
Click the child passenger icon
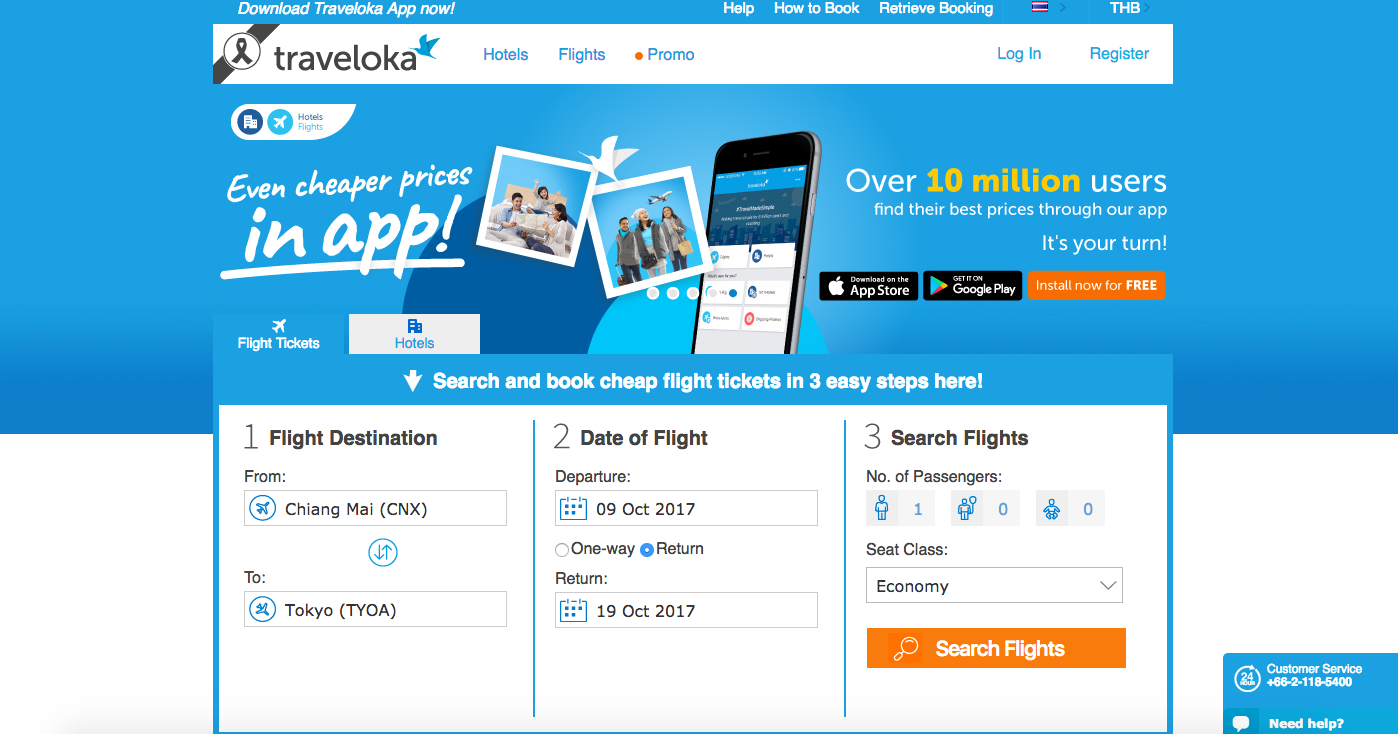(x=966, y=508)
